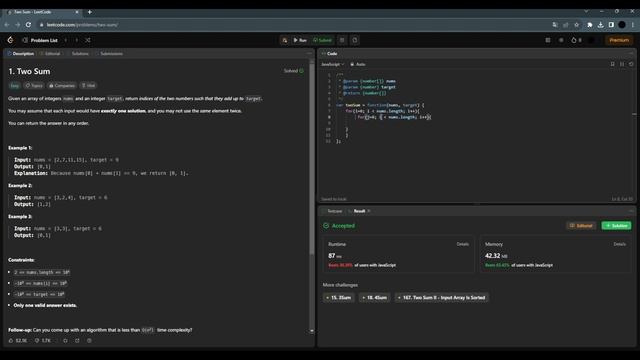Switch to the Solutions tab

[78, 53]
